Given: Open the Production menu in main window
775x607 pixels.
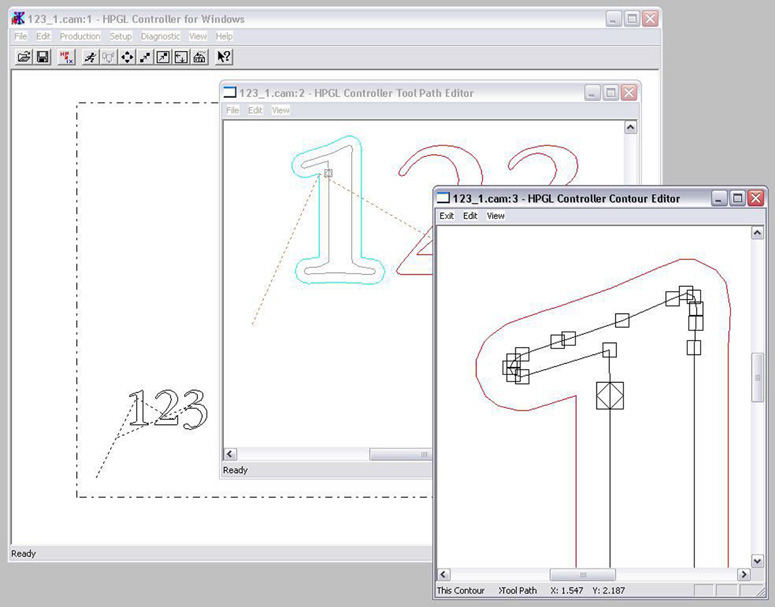Looking at the screenshot, I should pos(80,36).
